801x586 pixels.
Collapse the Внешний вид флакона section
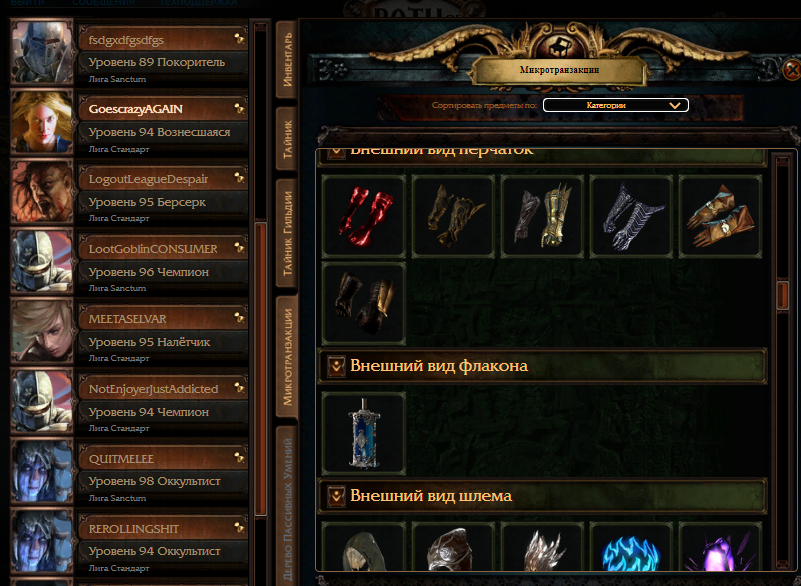pyautogui.click(x=336, y=366)
